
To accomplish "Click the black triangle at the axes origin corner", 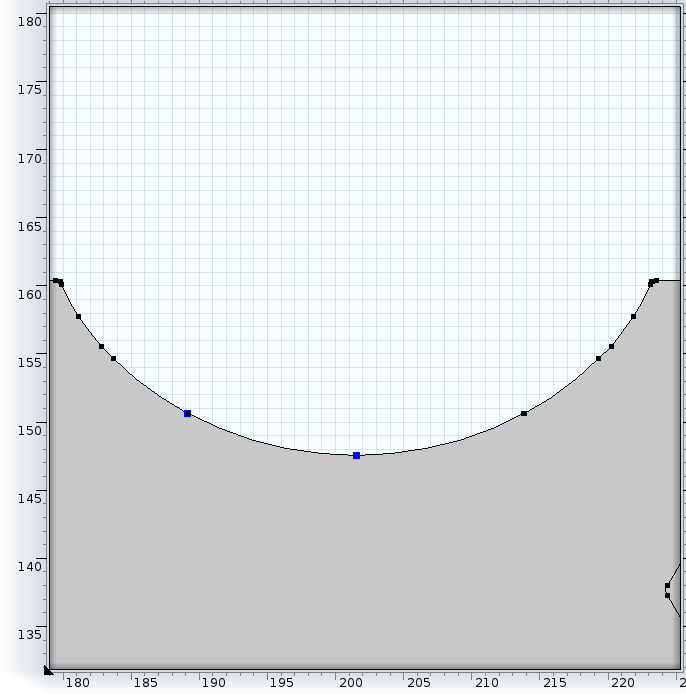I will coord(49,670).
